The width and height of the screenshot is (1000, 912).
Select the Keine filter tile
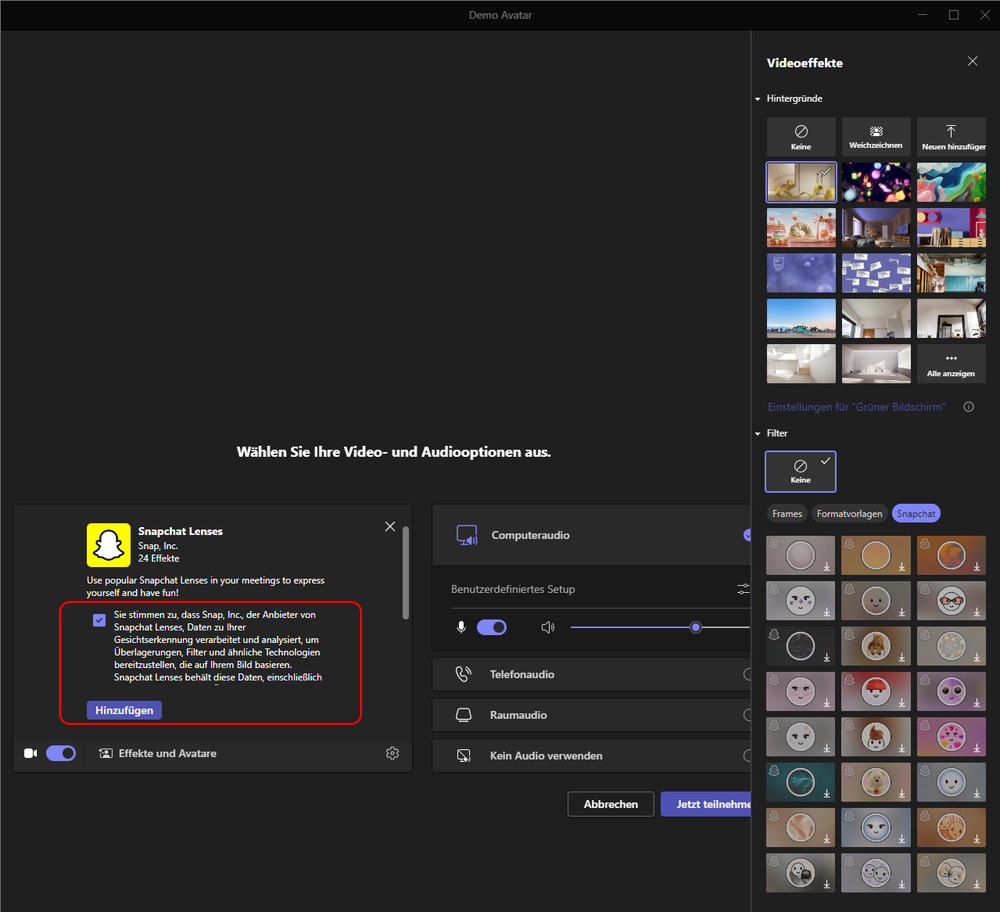tap(800, 471)
